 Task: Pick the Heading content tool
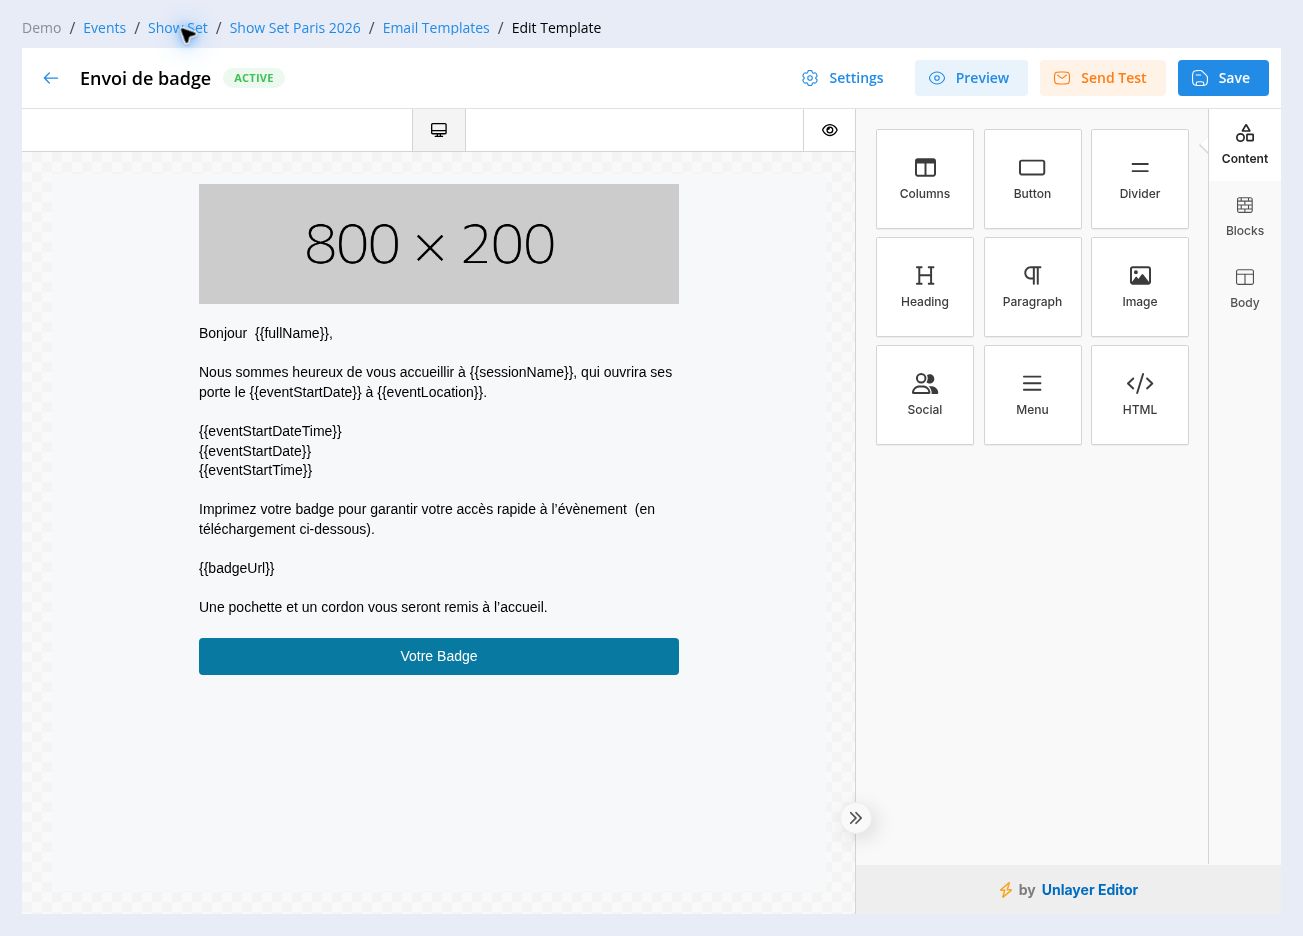[924, 287]
